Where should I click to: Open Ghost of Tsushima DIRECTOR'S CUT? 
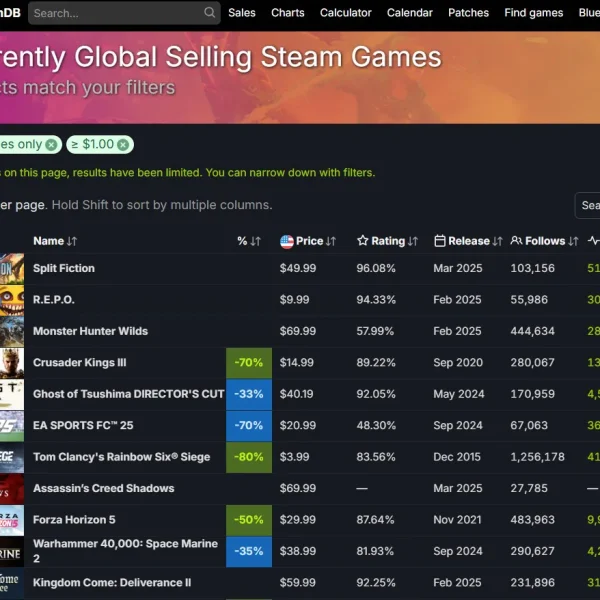coord(129,394)
